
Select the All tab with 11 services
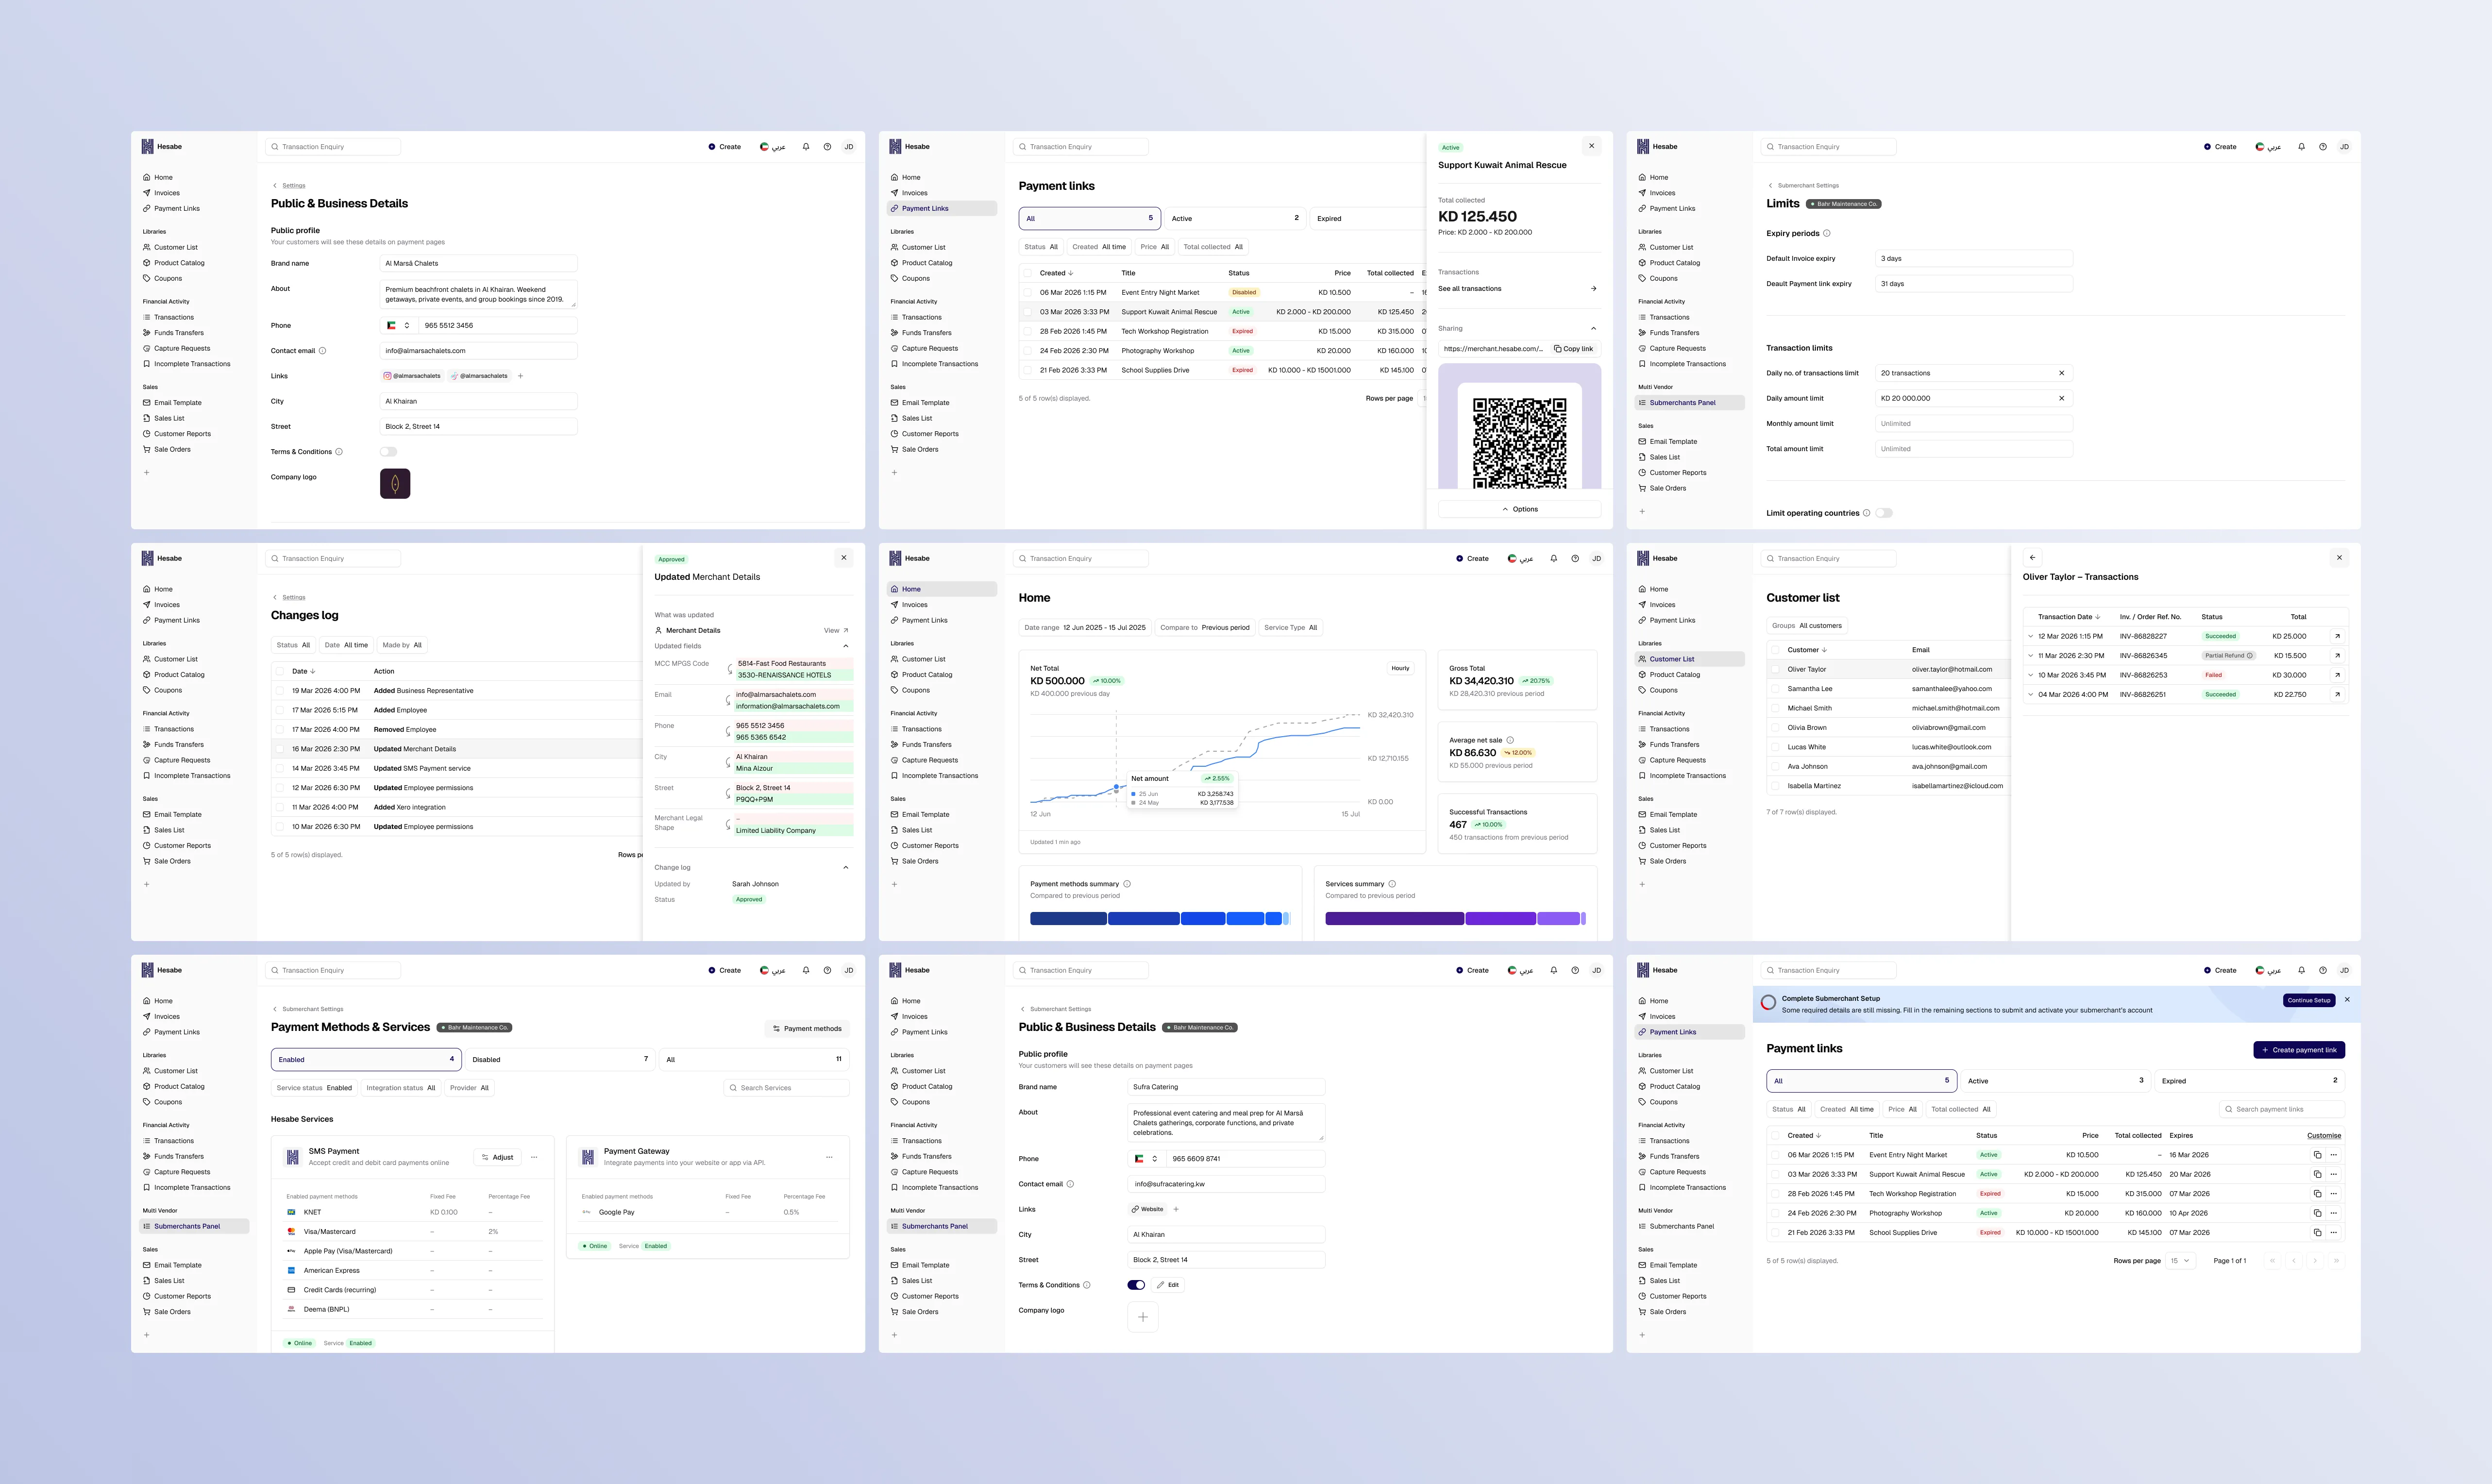tap(754, 1059)
